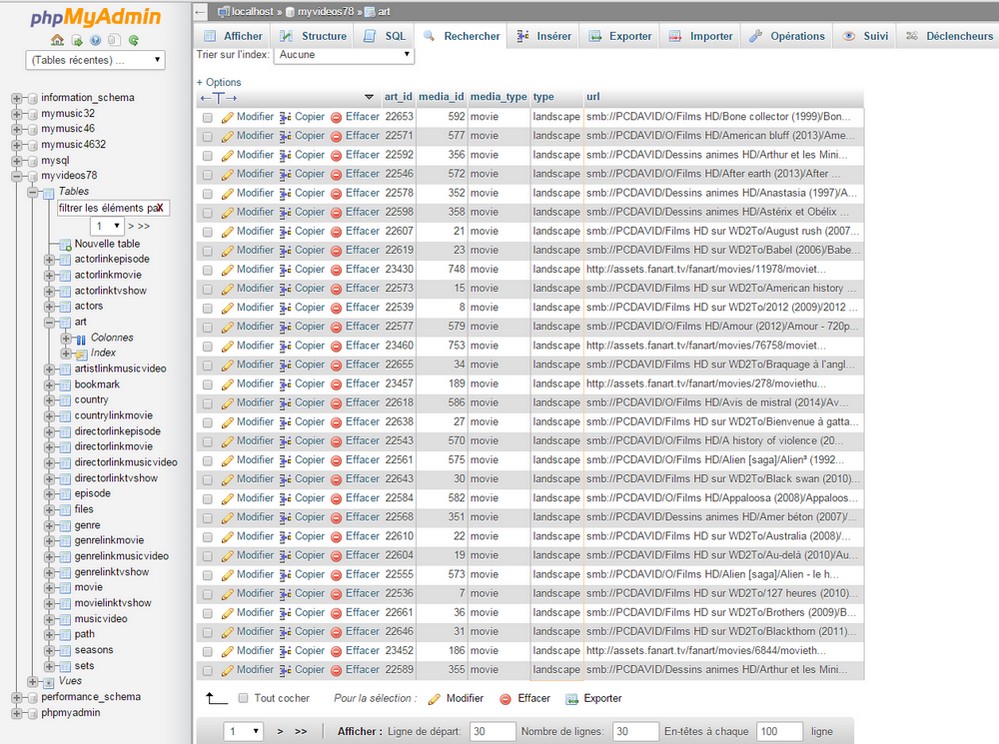Click the Nombre de lignes input field

(635, 732)
